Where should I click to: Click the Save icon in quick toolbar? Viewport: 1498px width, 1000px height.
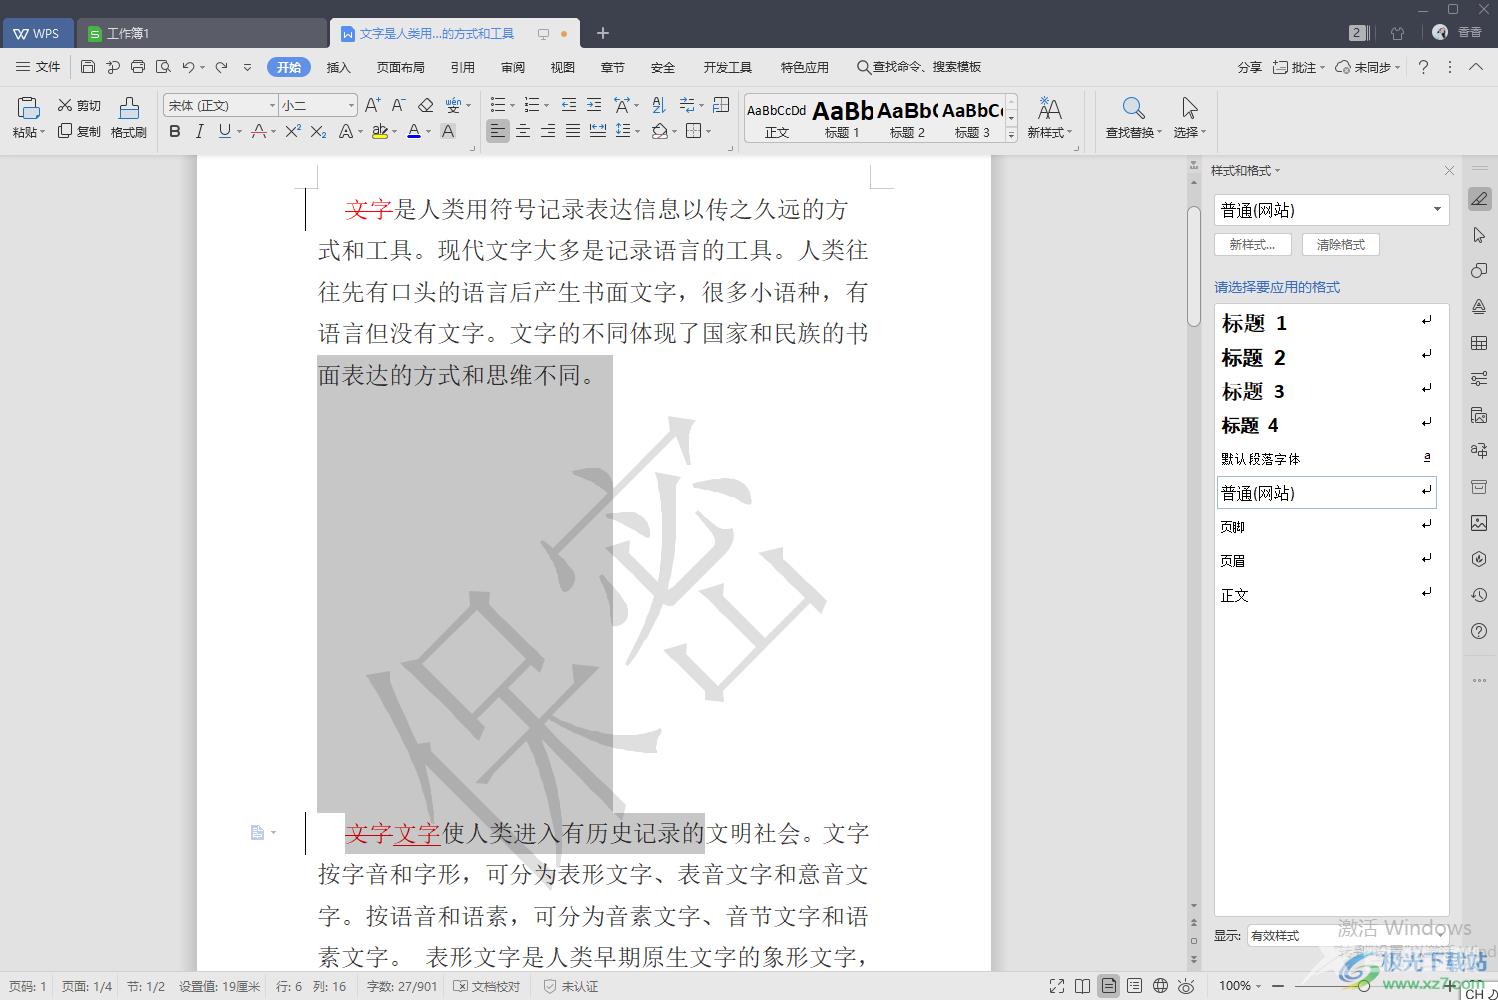88,67
